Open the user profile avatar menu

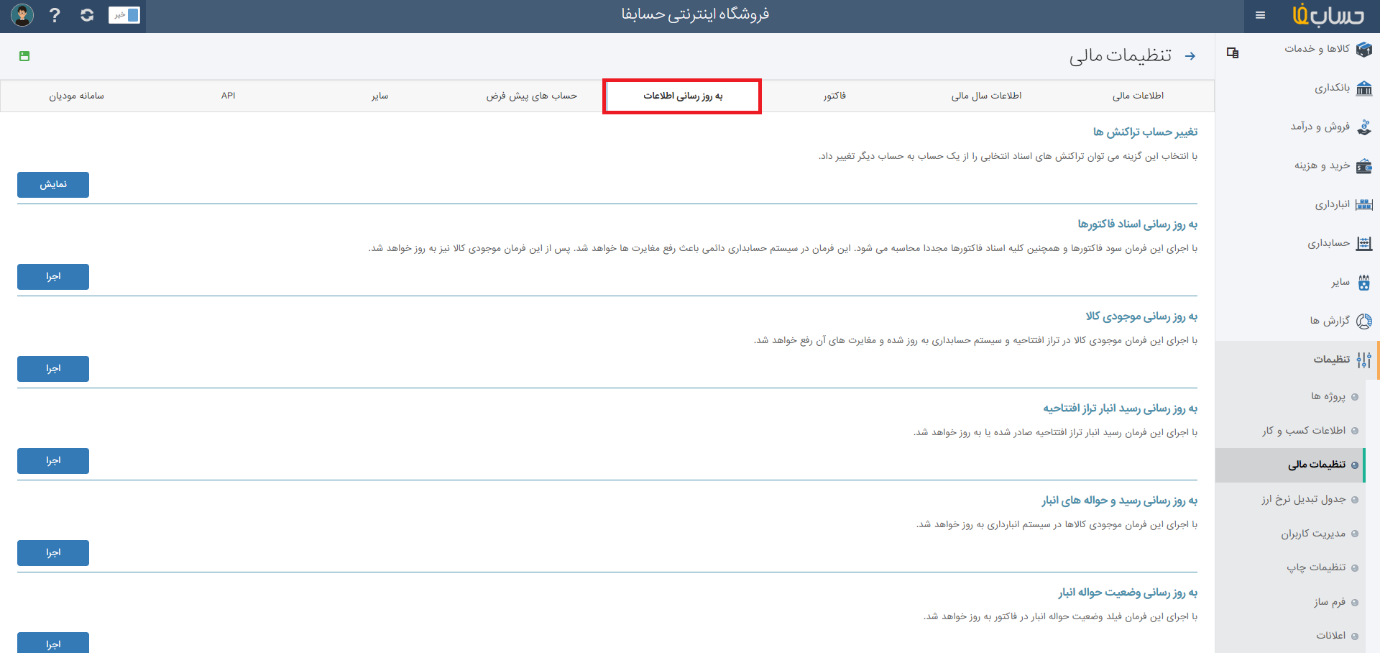pyautogui.click(x=22, y=15)
